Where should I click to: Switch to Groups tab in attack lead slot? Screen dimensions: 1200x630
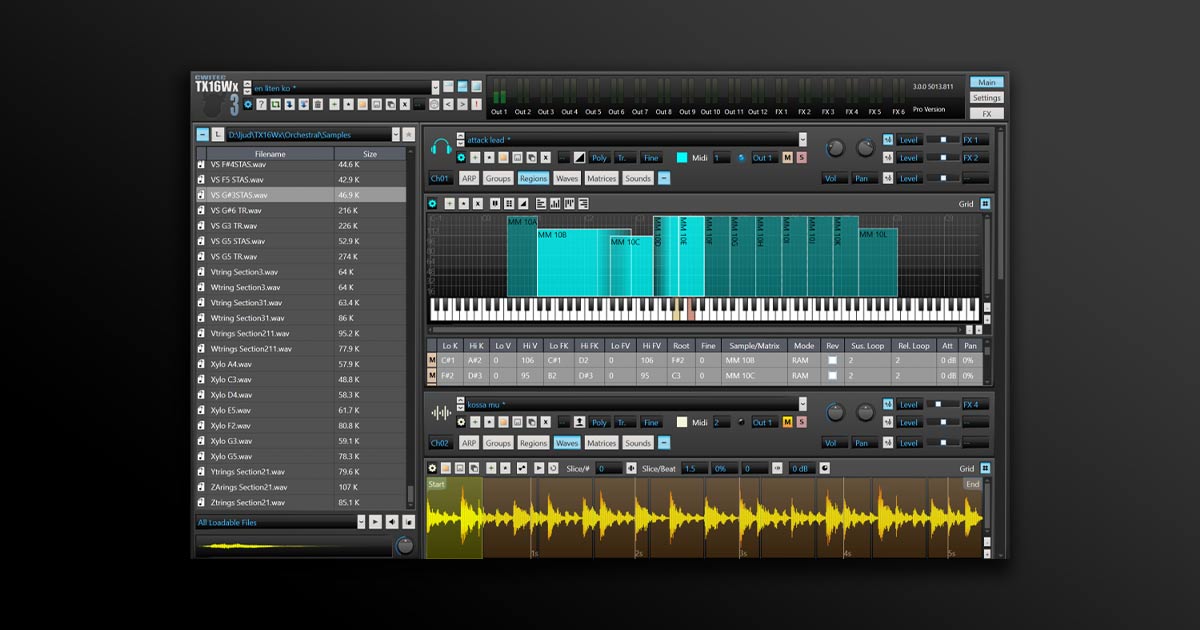click(x=498, y=178)
